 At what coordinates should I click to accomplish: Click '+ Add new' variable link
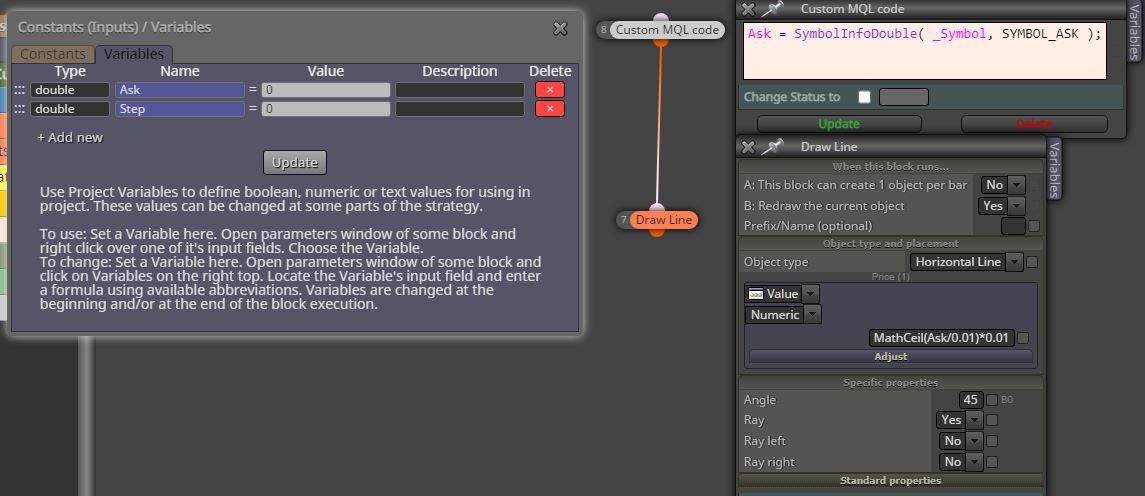point(70,137)
